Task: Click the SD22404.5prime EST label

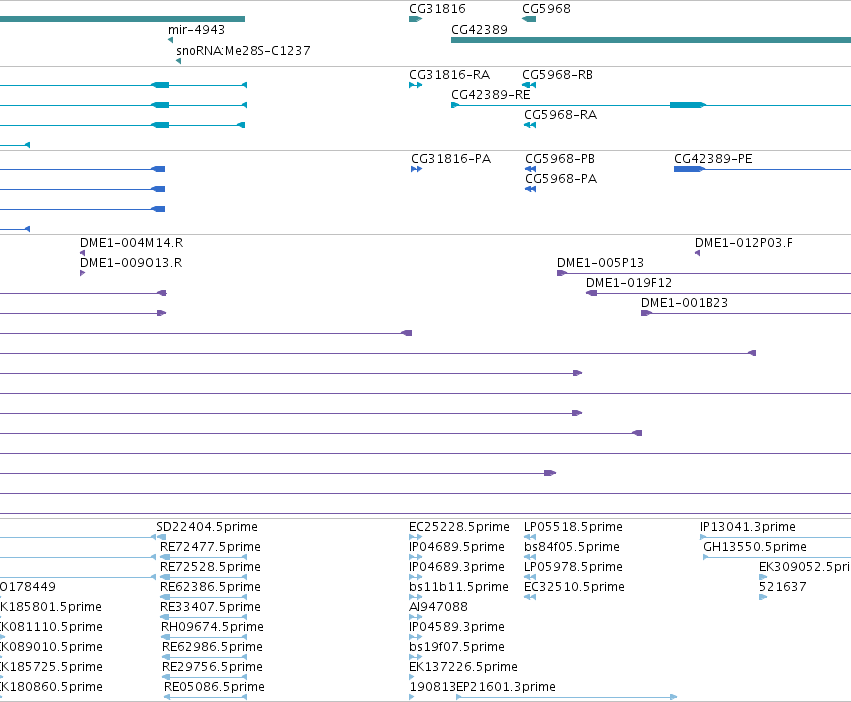Action: (206, 527)
